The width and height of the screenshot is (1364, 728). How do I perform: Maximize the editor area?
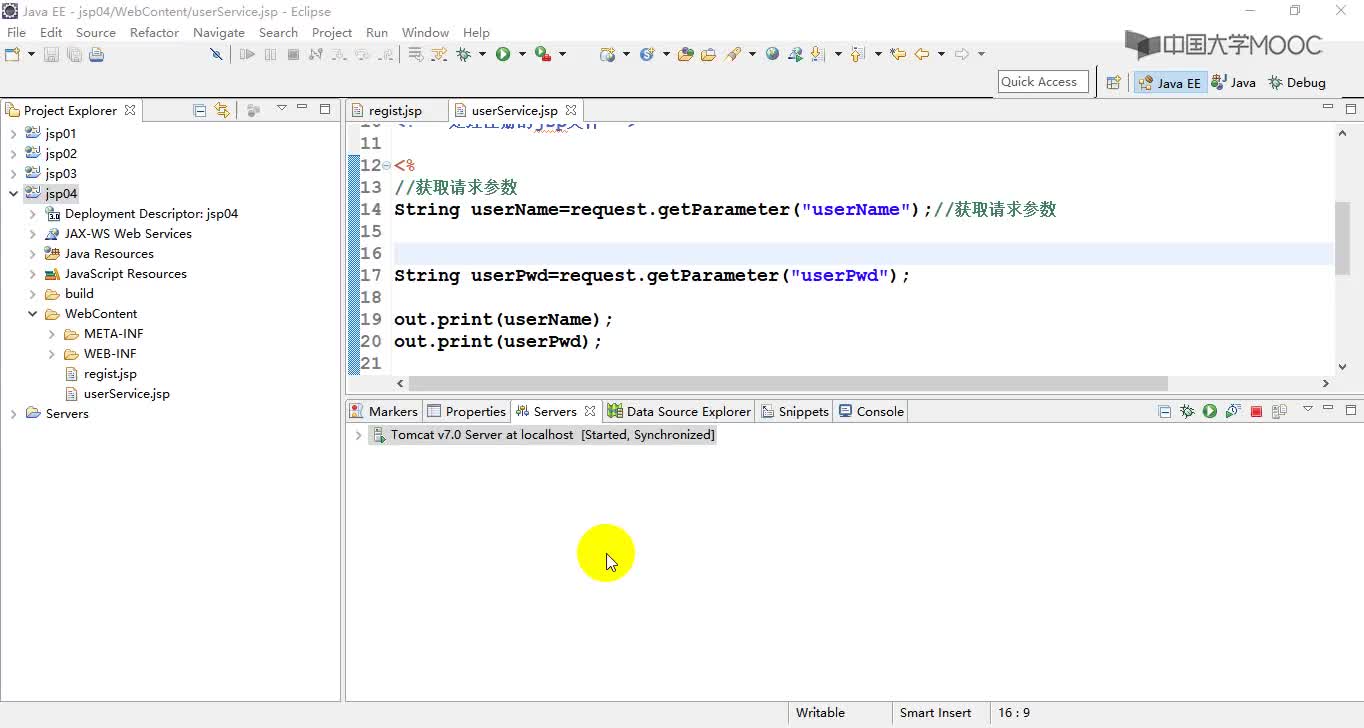click(1350, 107)
